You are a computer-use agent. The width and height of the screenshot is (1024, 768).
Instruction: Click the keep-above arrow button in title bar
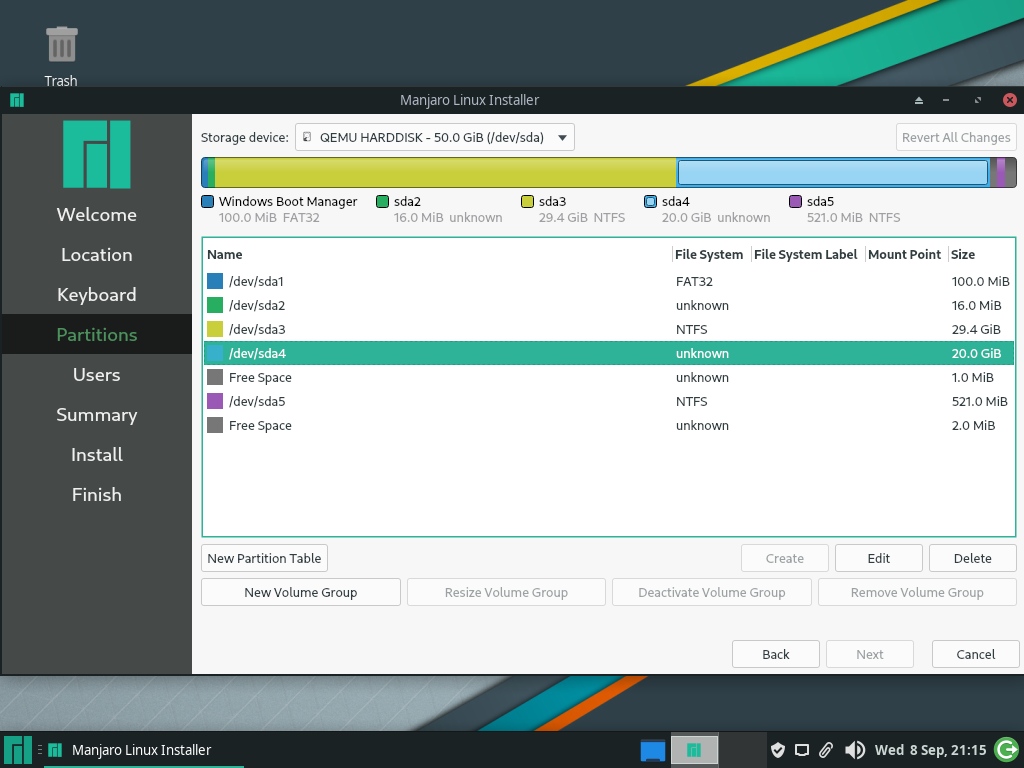pyautogui.click(x=919, y=100)
